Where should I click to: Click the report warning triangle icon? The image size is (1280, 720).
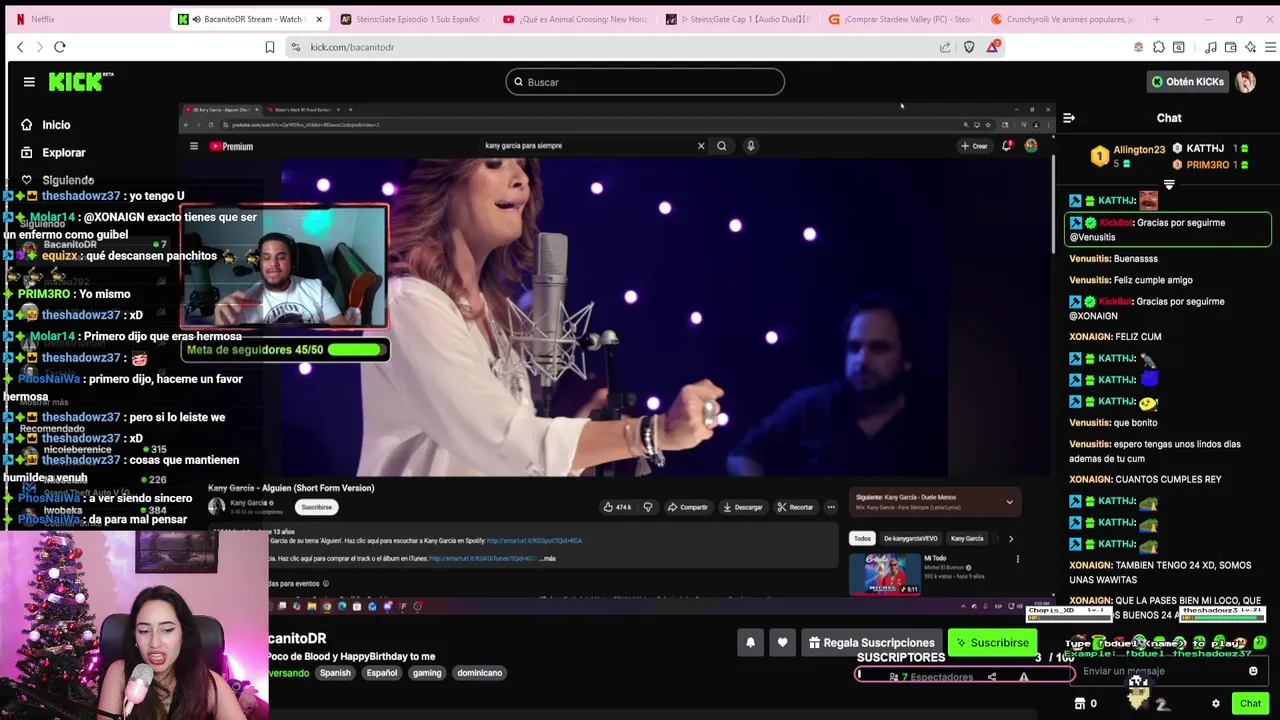point(1023,677)
